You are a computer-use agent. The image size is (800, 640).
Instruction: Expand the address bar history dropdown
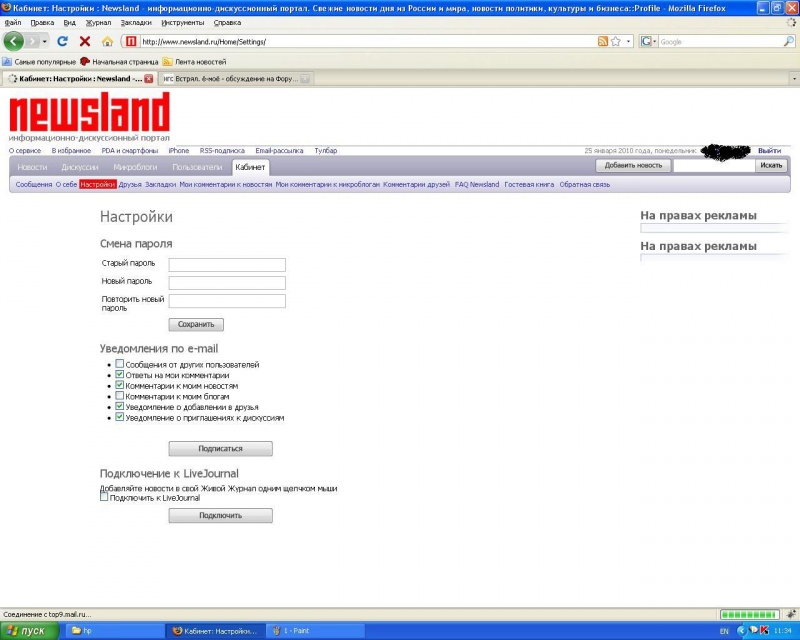[629, 41]
